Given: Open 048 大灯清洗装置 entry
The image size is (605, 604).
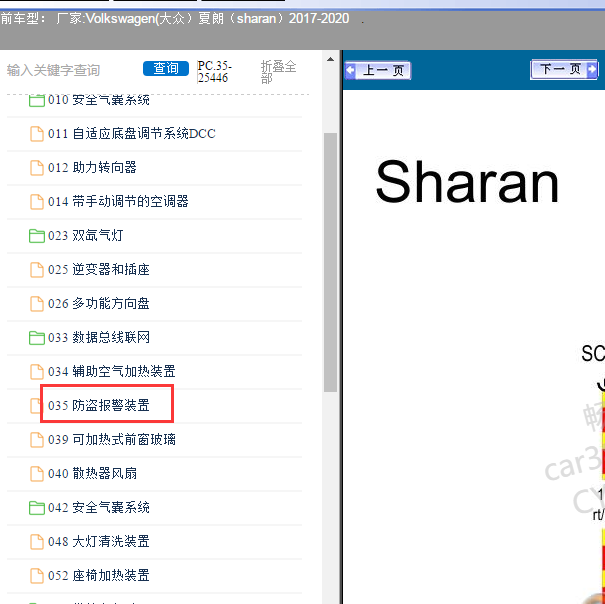Looking at the screenshot, I should click(99, 541).
